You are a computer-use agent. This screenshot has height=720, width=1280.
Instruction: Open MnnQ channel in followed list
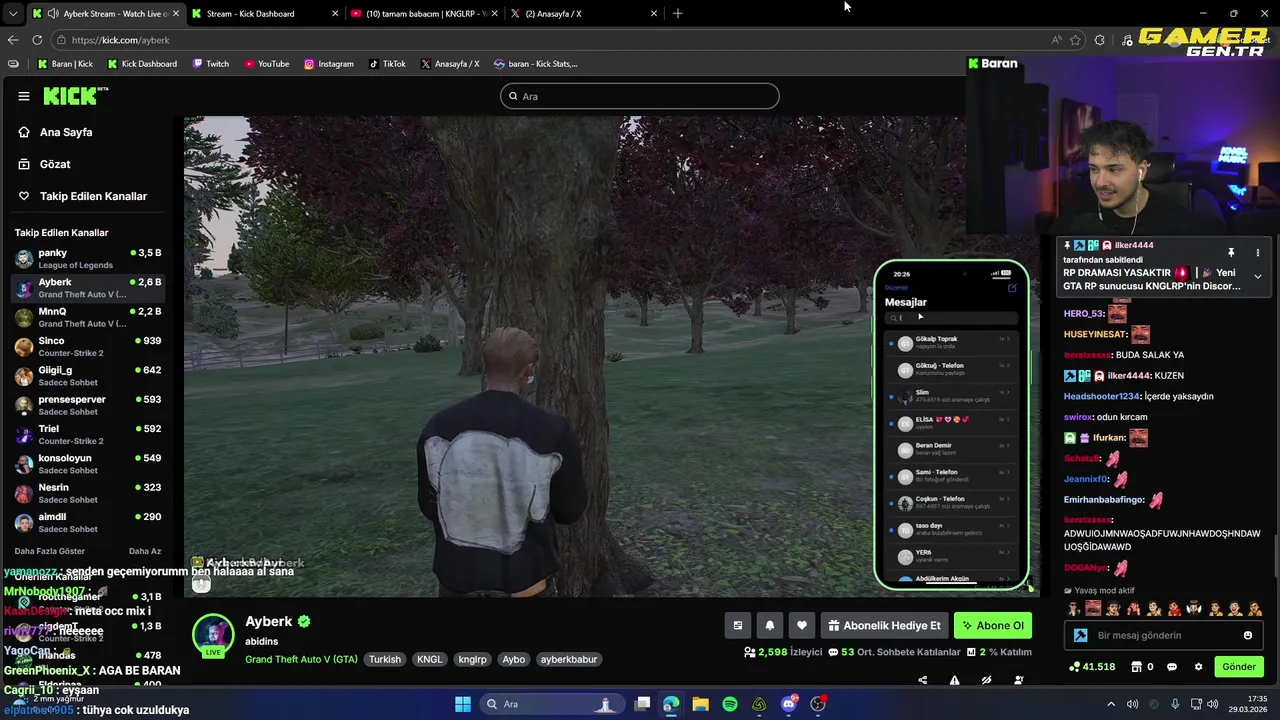coord(90,317)
